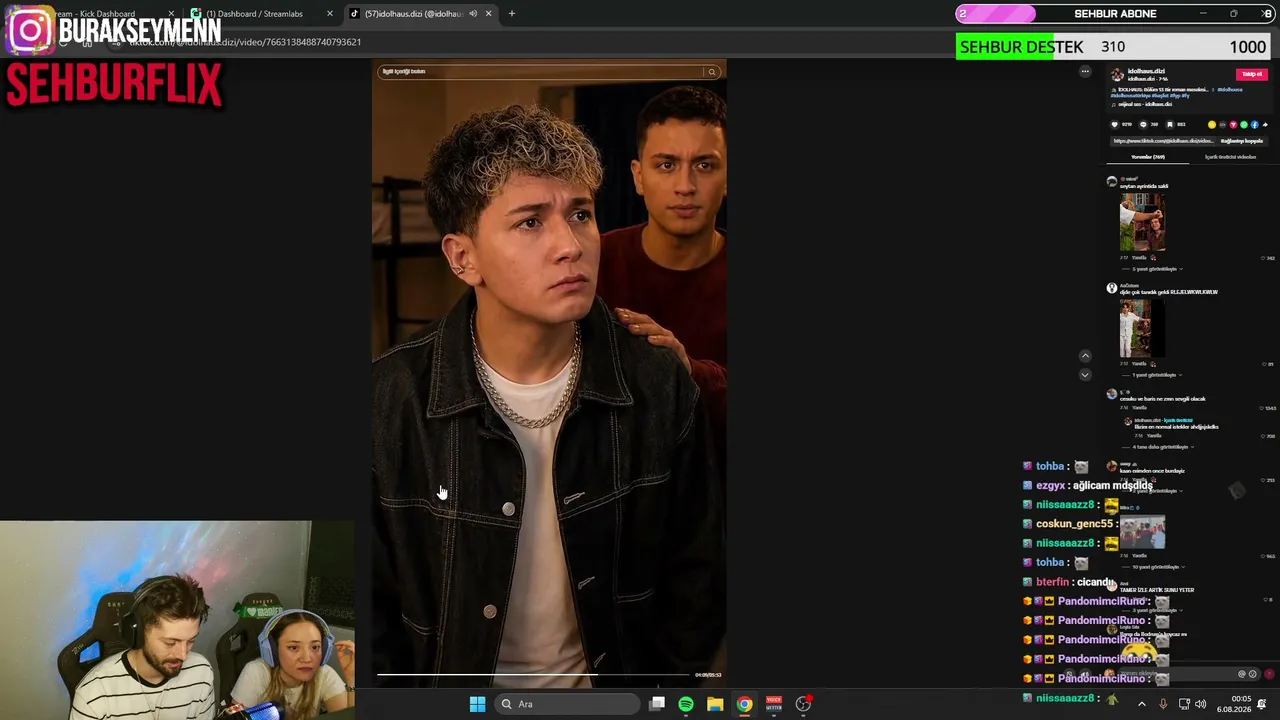Screen dimensions: 1280x720
Task: Open Spotify from the taskbar
Action: (x=686, y=704)
